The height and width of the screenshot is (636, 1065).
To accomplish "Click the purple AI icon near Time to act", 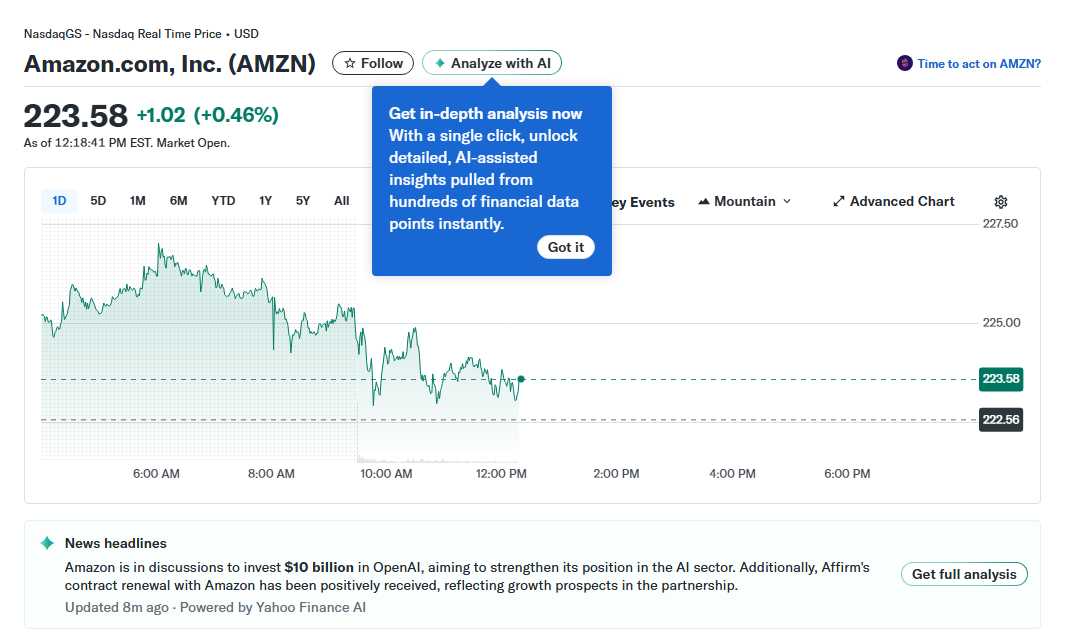I will [x=903, y=63].
